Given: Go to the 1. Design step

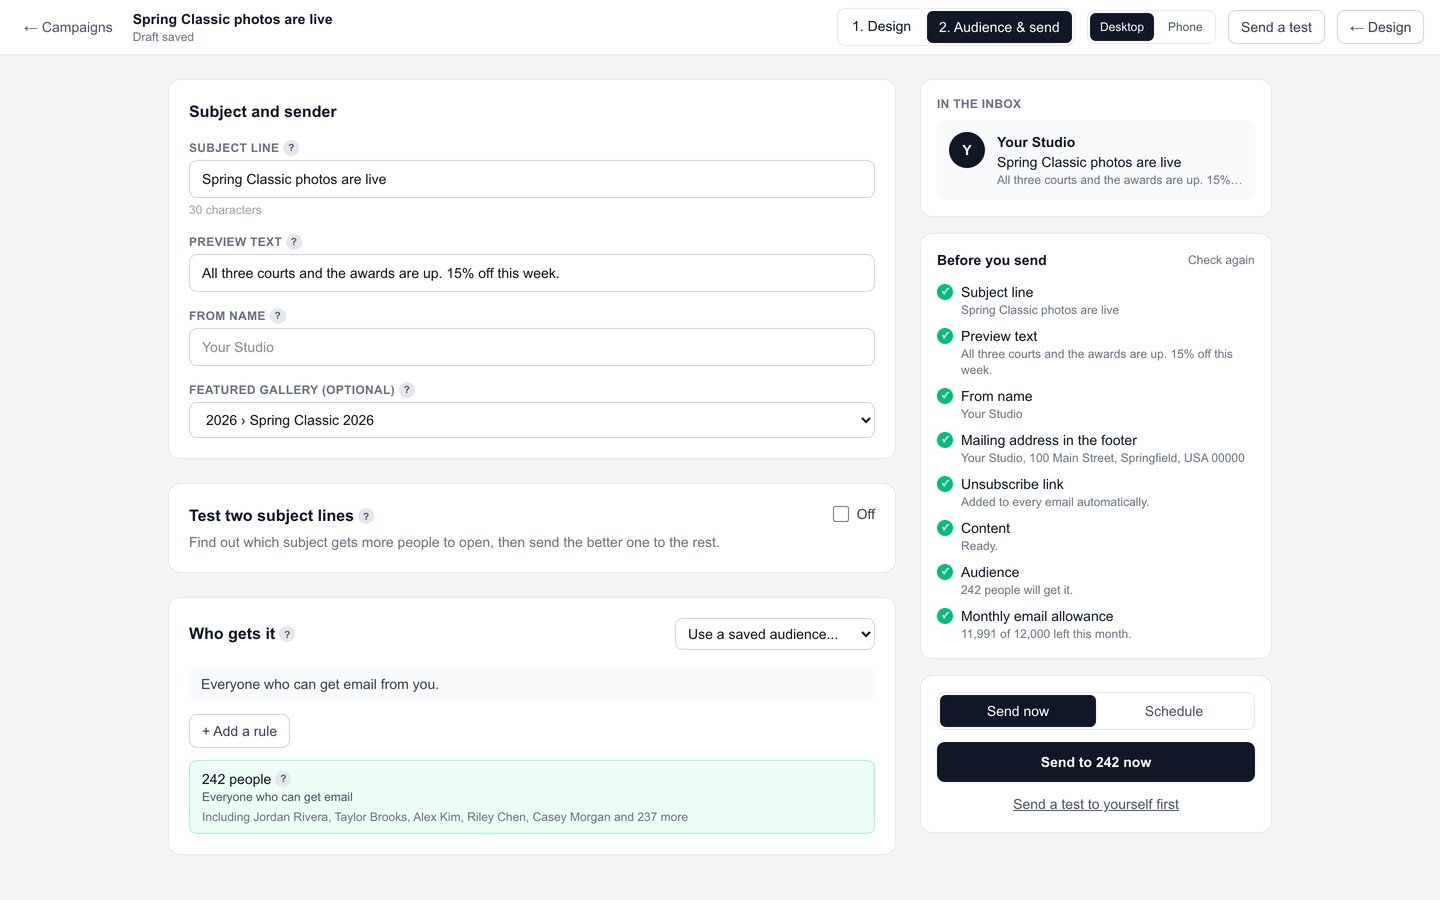Looking at the screenshot, I should coord(882,27).
